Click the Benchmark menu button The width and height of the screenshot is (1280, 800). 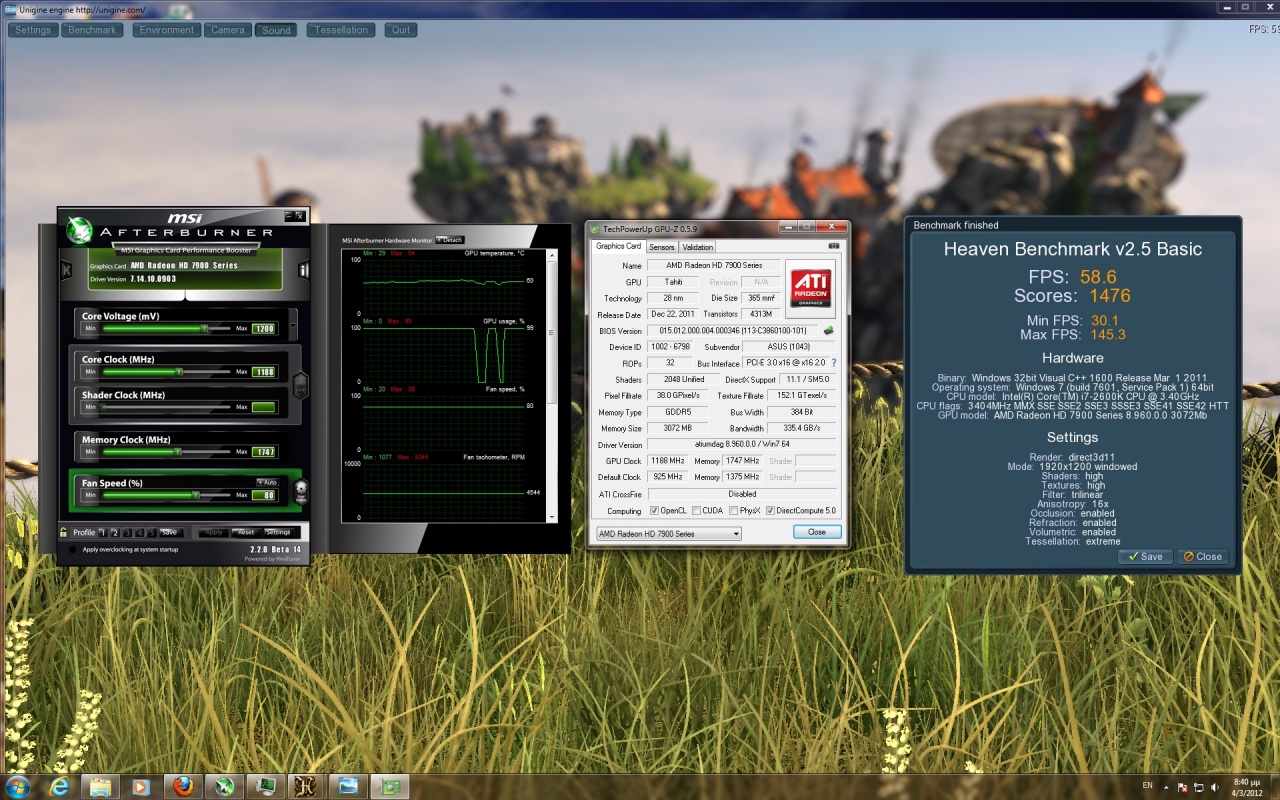point(93,30)
